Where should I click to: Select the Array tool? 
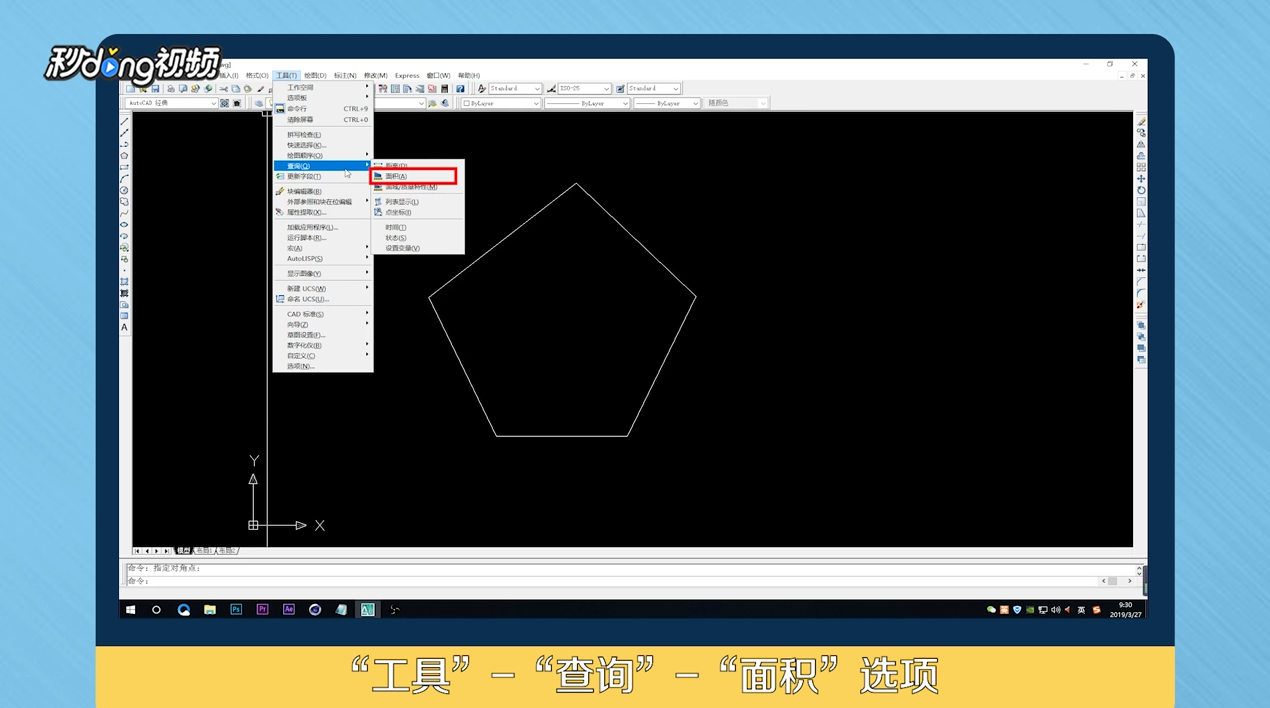point(1141,167)
